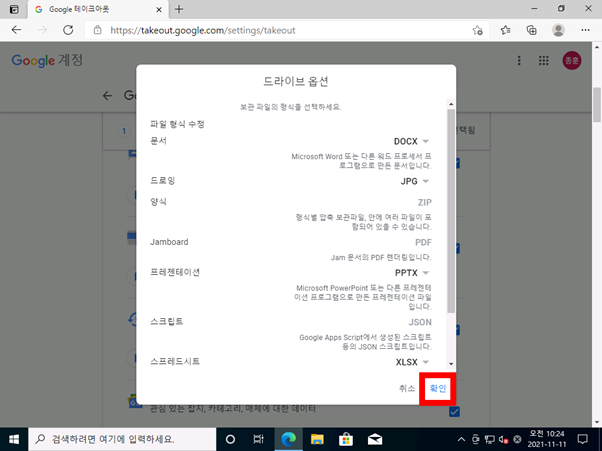Viewport: 602px width, 451px height.
Task: Click the lock icon in address bar
Action: point(98,30)
